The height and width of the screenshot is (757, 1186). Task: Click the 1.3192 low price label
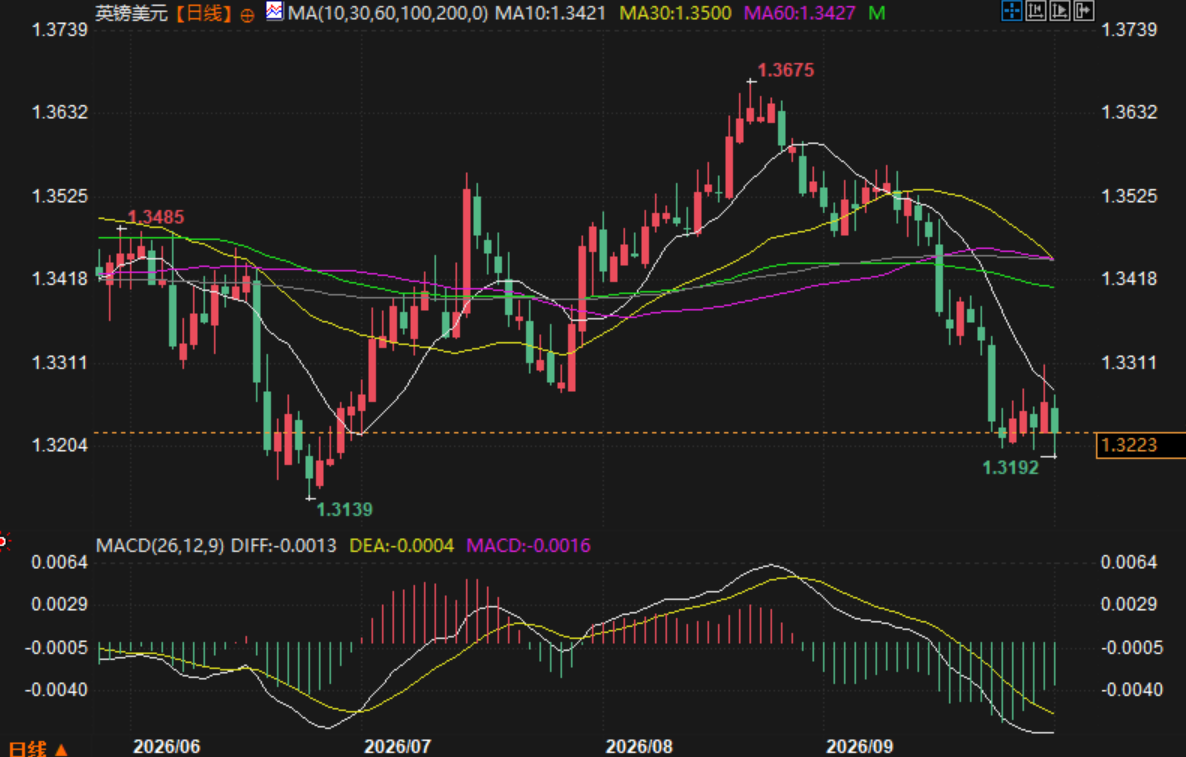coord(1011,468)
